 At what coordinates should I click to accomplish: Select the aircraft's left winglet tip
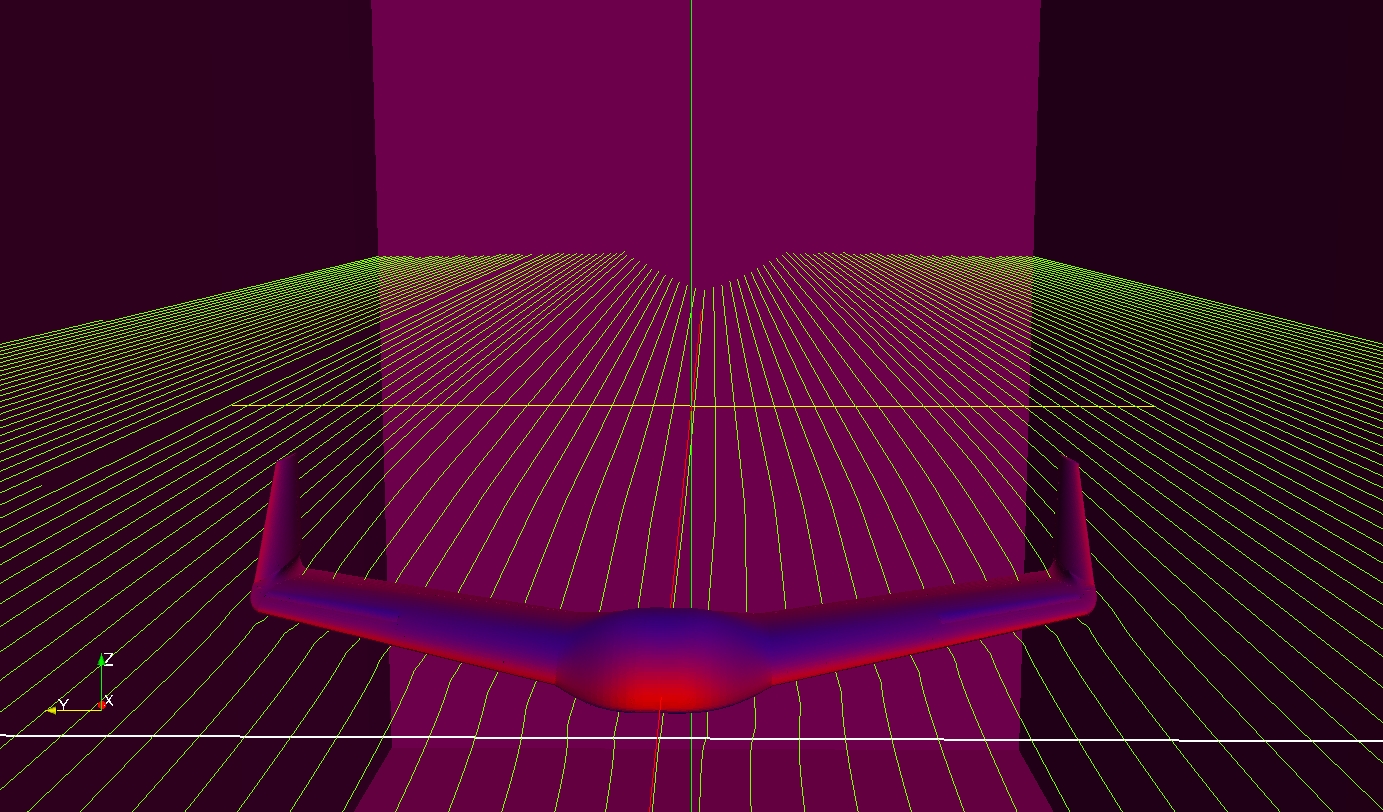point(285,466)
